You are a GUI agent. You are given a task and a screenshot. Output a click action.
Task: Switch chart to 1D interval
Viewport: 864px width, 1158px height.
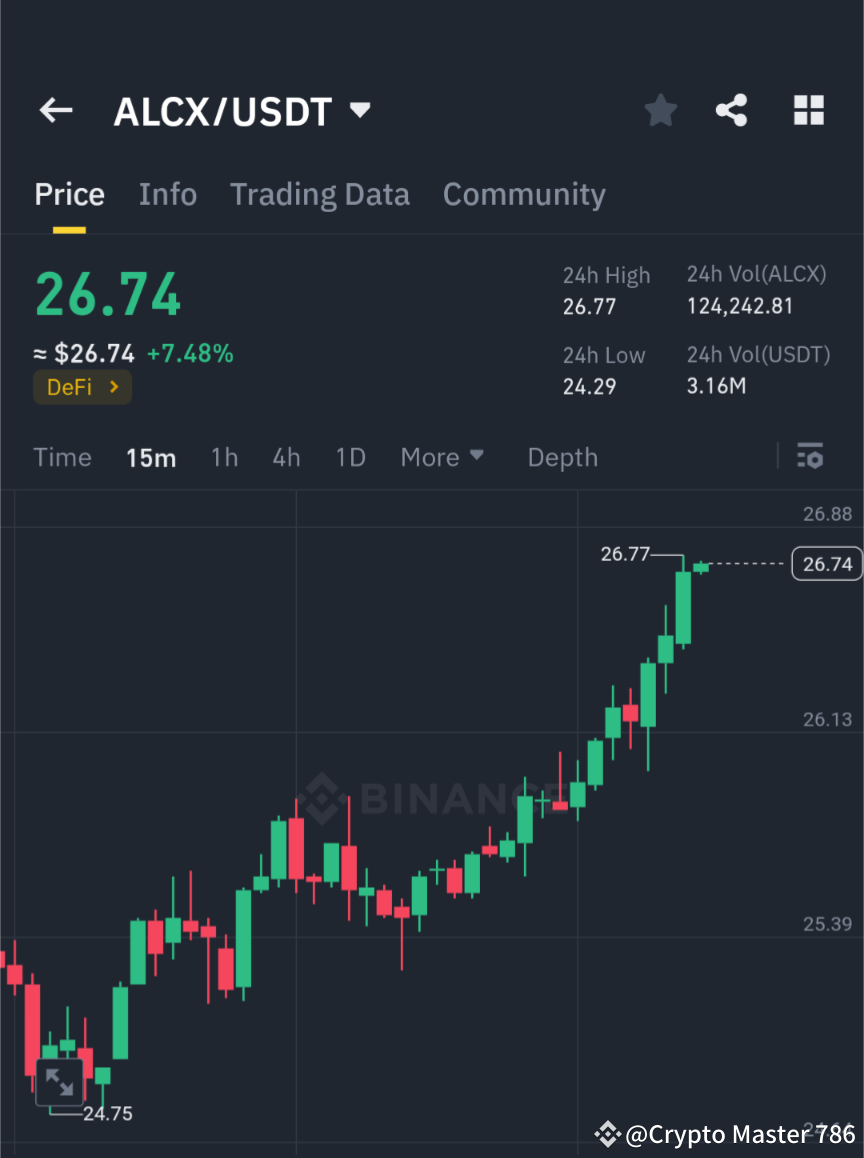pos(350,457)
